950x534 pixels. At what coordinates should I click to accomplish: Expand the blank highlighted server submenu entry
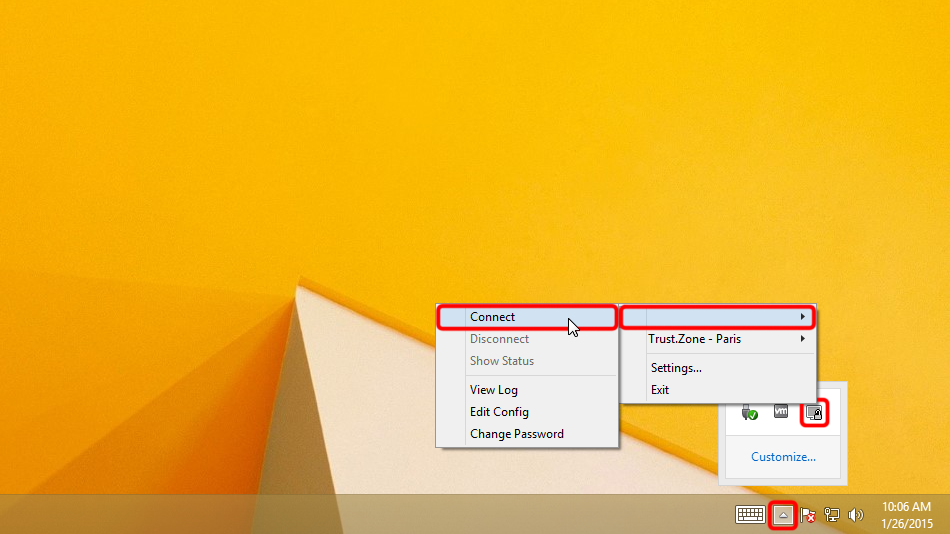click(x=717, y=317)
